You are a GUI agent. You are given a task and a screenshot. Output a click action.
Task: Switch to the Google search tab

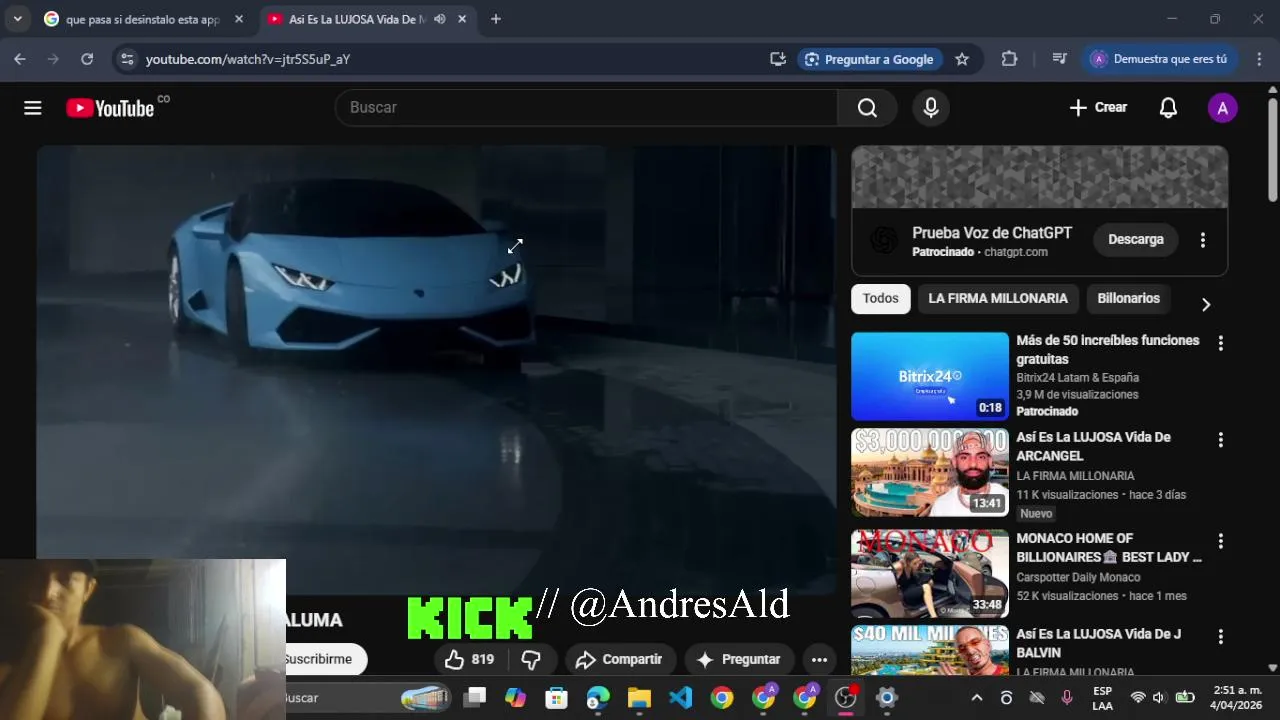click(x=143, y=19)
